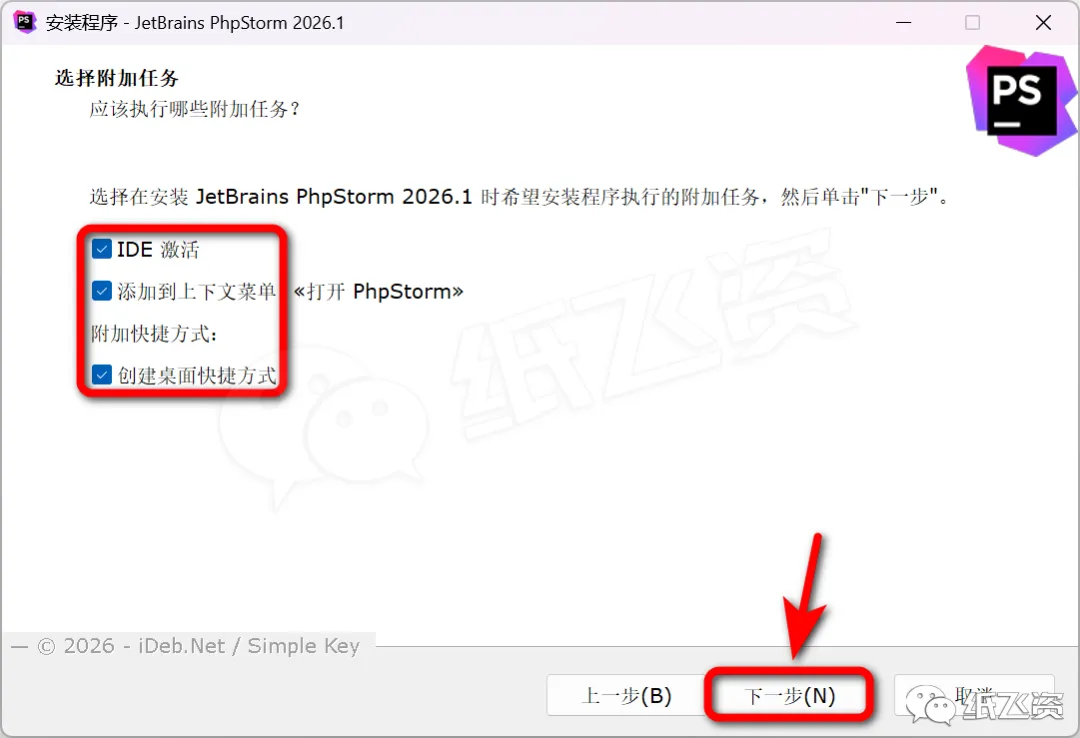Click the 应该执行哪些附加任务? subtitle

(195, 109)
